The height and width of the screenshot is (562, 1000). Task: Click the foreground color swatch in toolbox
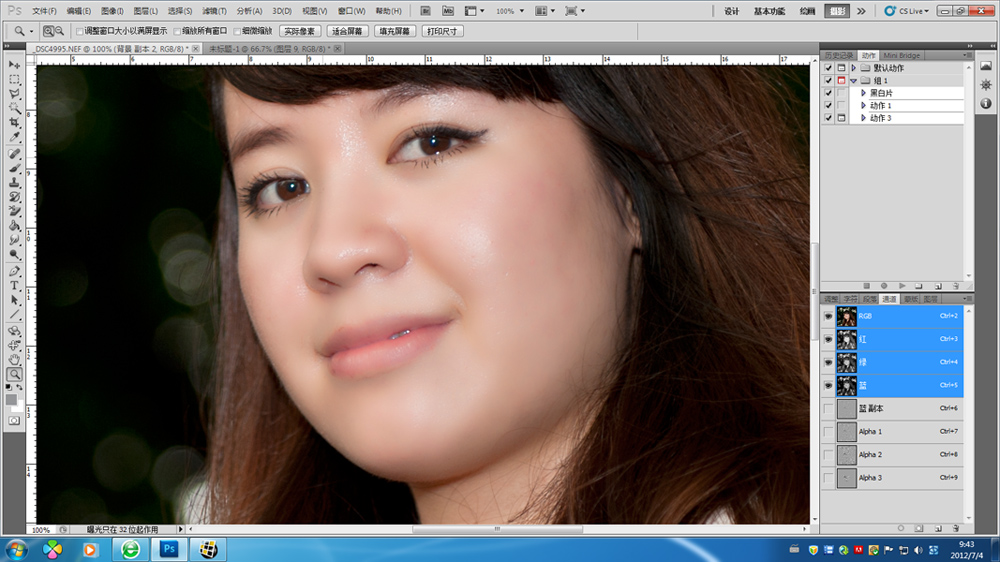11,399
